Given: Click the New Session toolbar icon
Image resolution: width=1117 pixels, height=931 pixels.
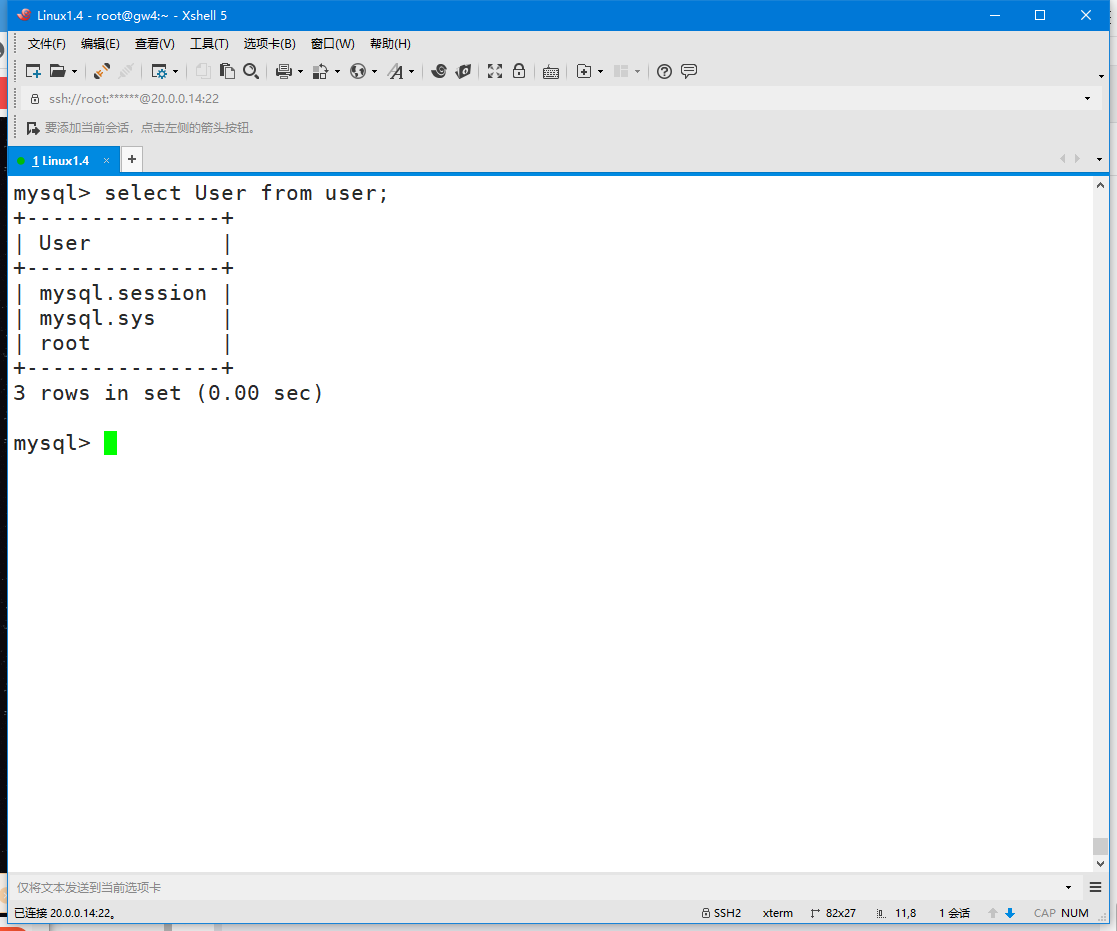Looking at the screenshot, I should (33, 71).
